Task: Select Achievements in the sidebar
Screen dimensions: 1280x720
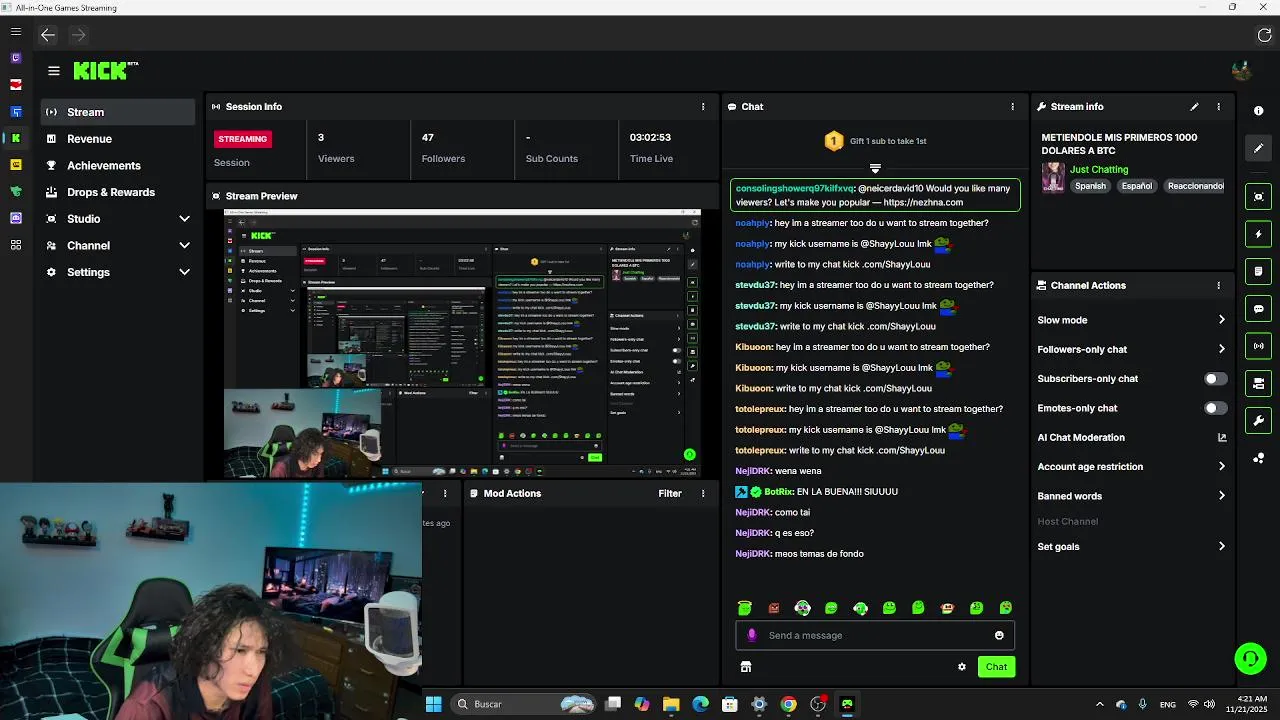Action: [118, 165]
